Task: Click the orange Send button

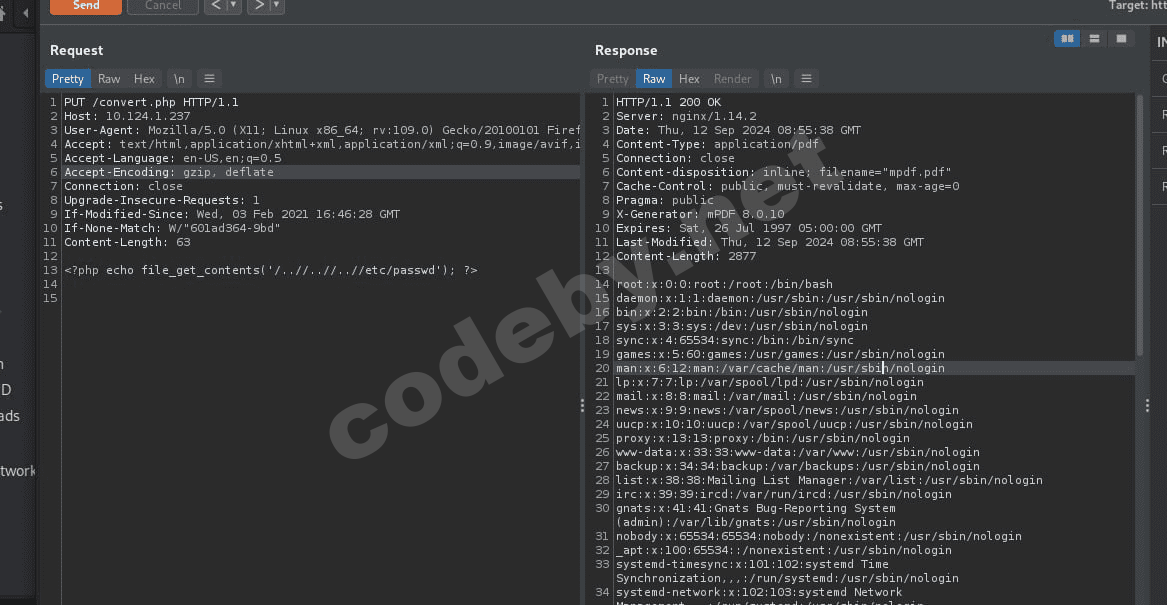Action: click(86, 6)
